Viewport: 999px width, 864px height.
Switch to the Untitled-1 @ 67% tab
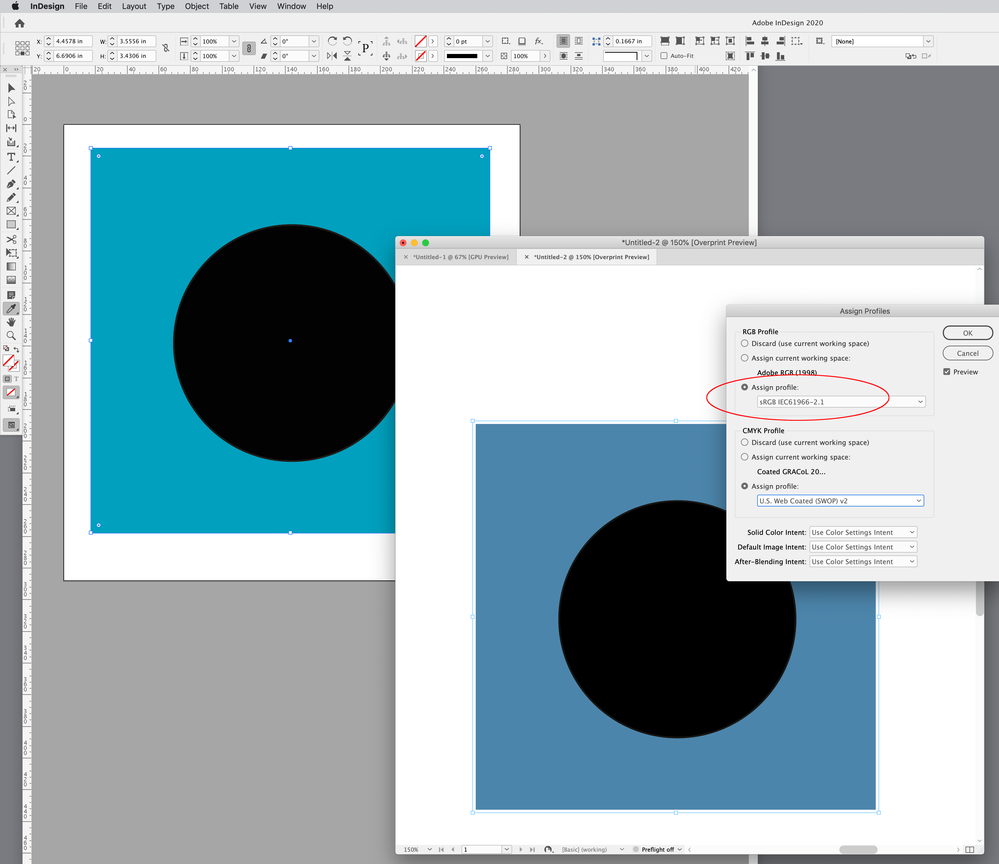(460, 257)
